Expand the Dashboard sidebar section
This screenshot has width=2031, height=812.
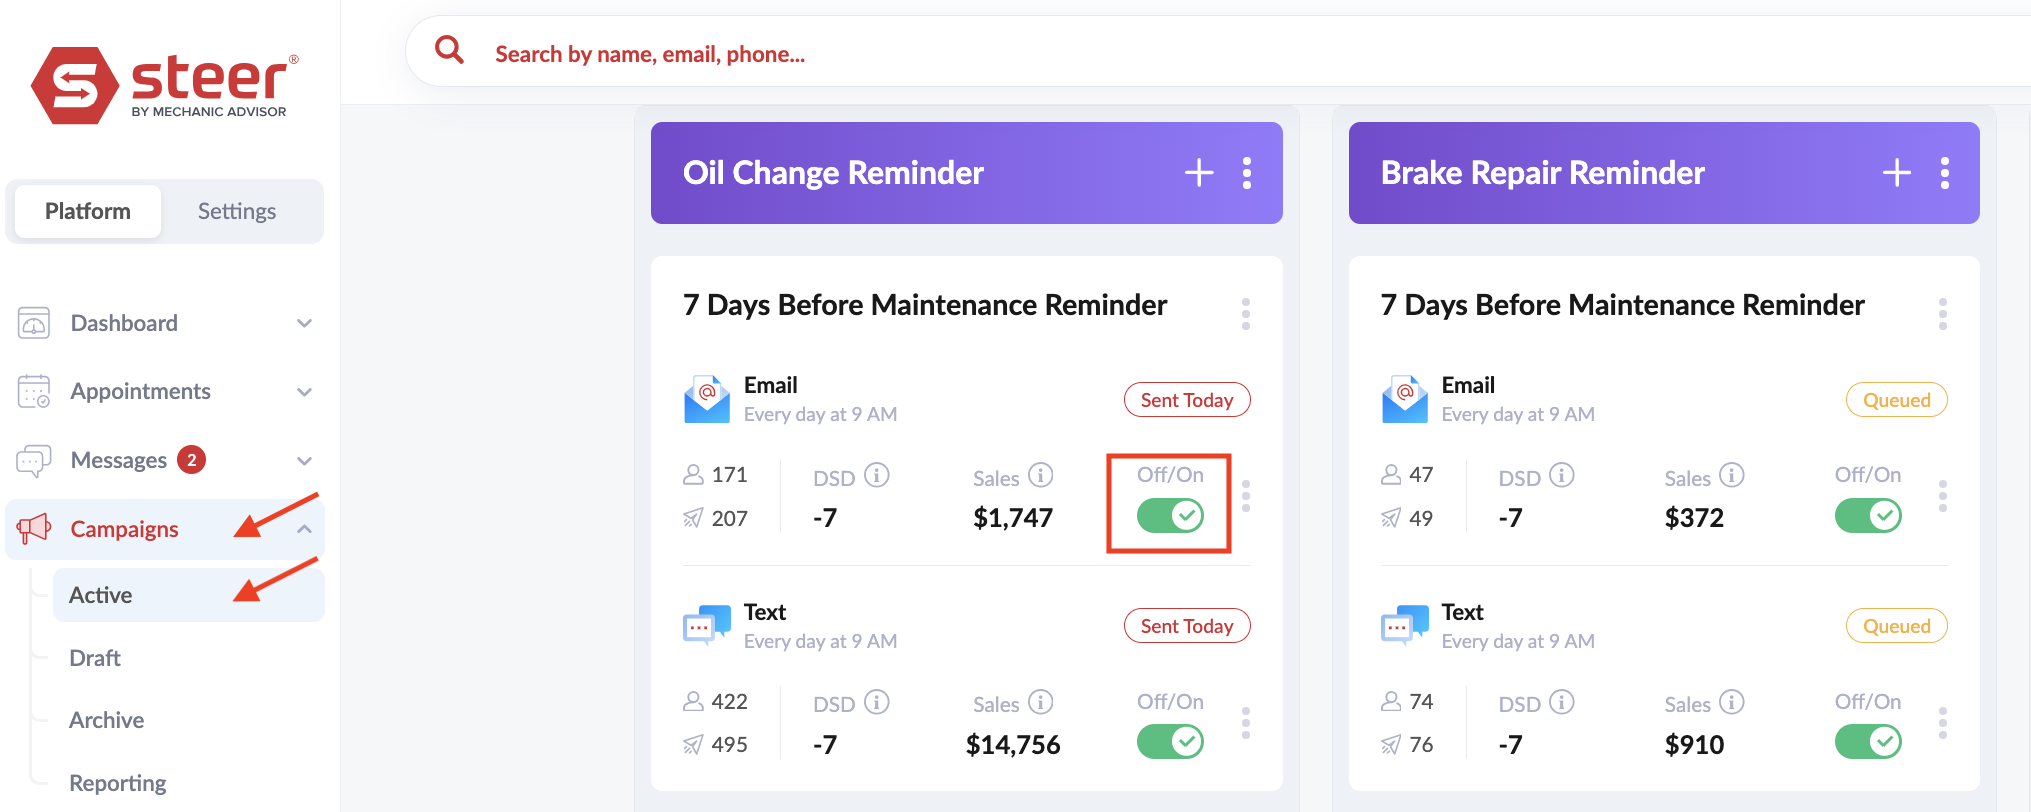click(x=305, y=322)
